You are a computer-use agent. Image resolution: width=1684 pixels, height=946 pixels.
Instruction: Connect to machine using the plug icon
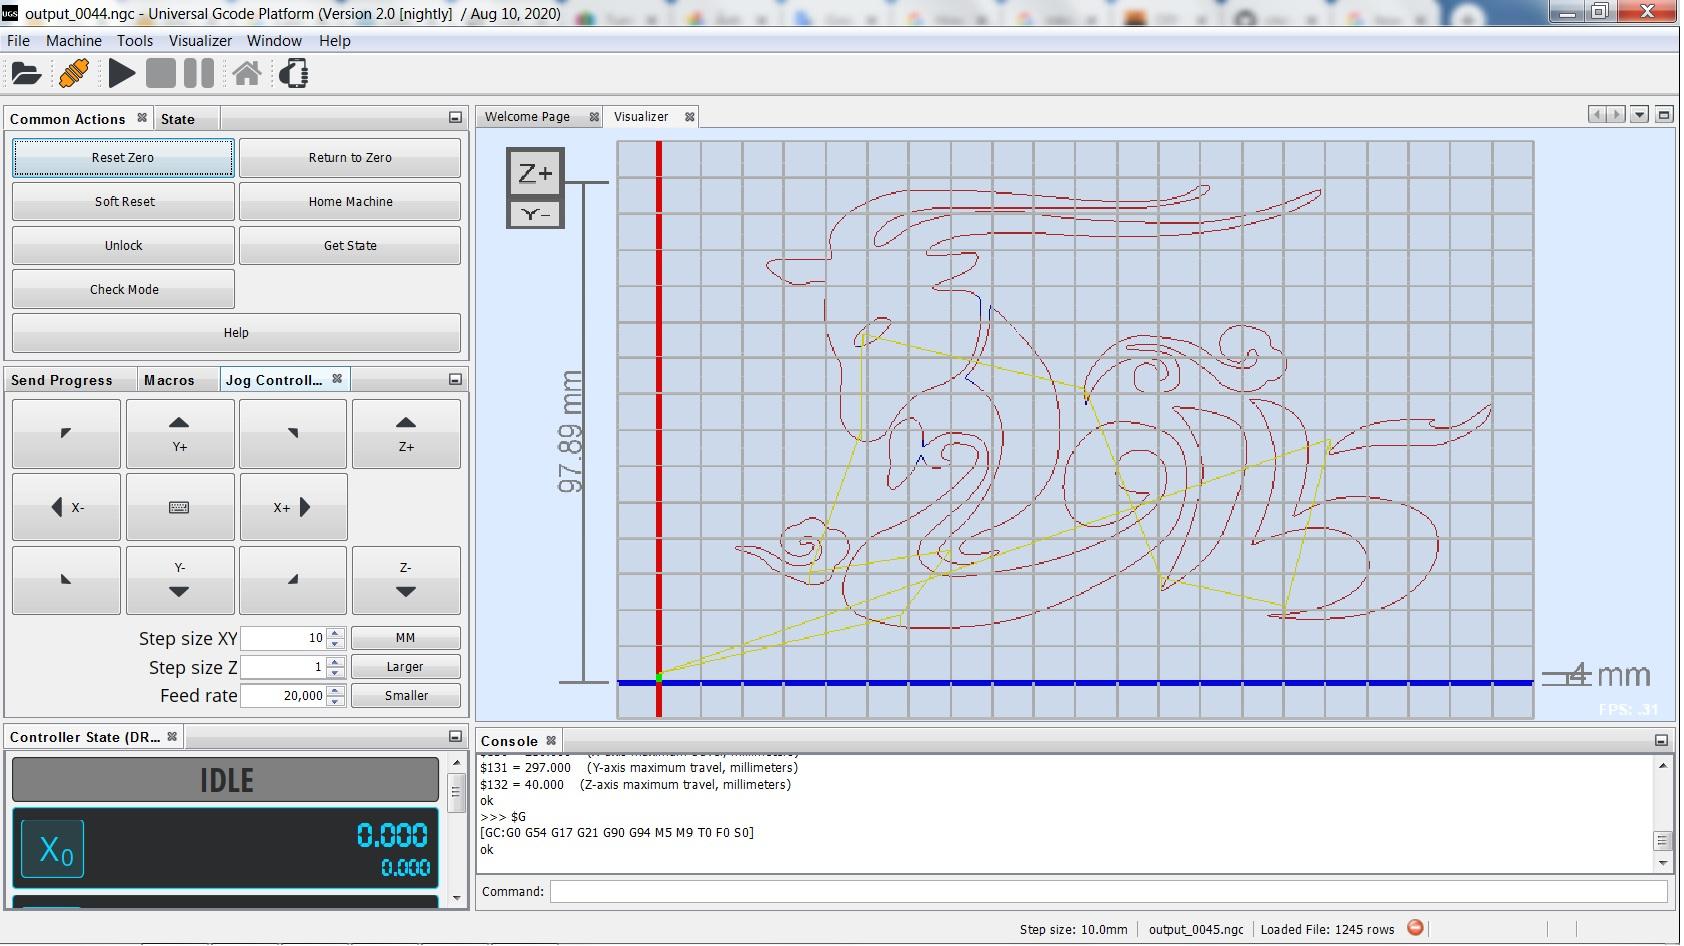coord(74,74)
